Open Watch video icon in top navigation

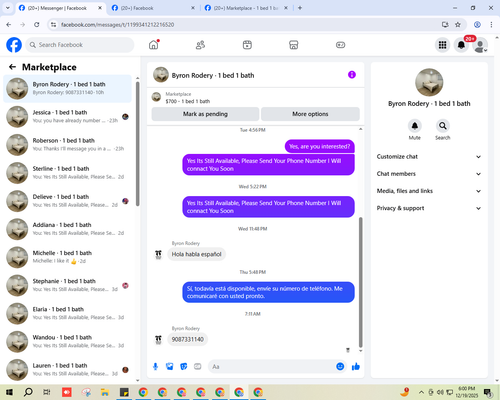[x=247, y=45]
